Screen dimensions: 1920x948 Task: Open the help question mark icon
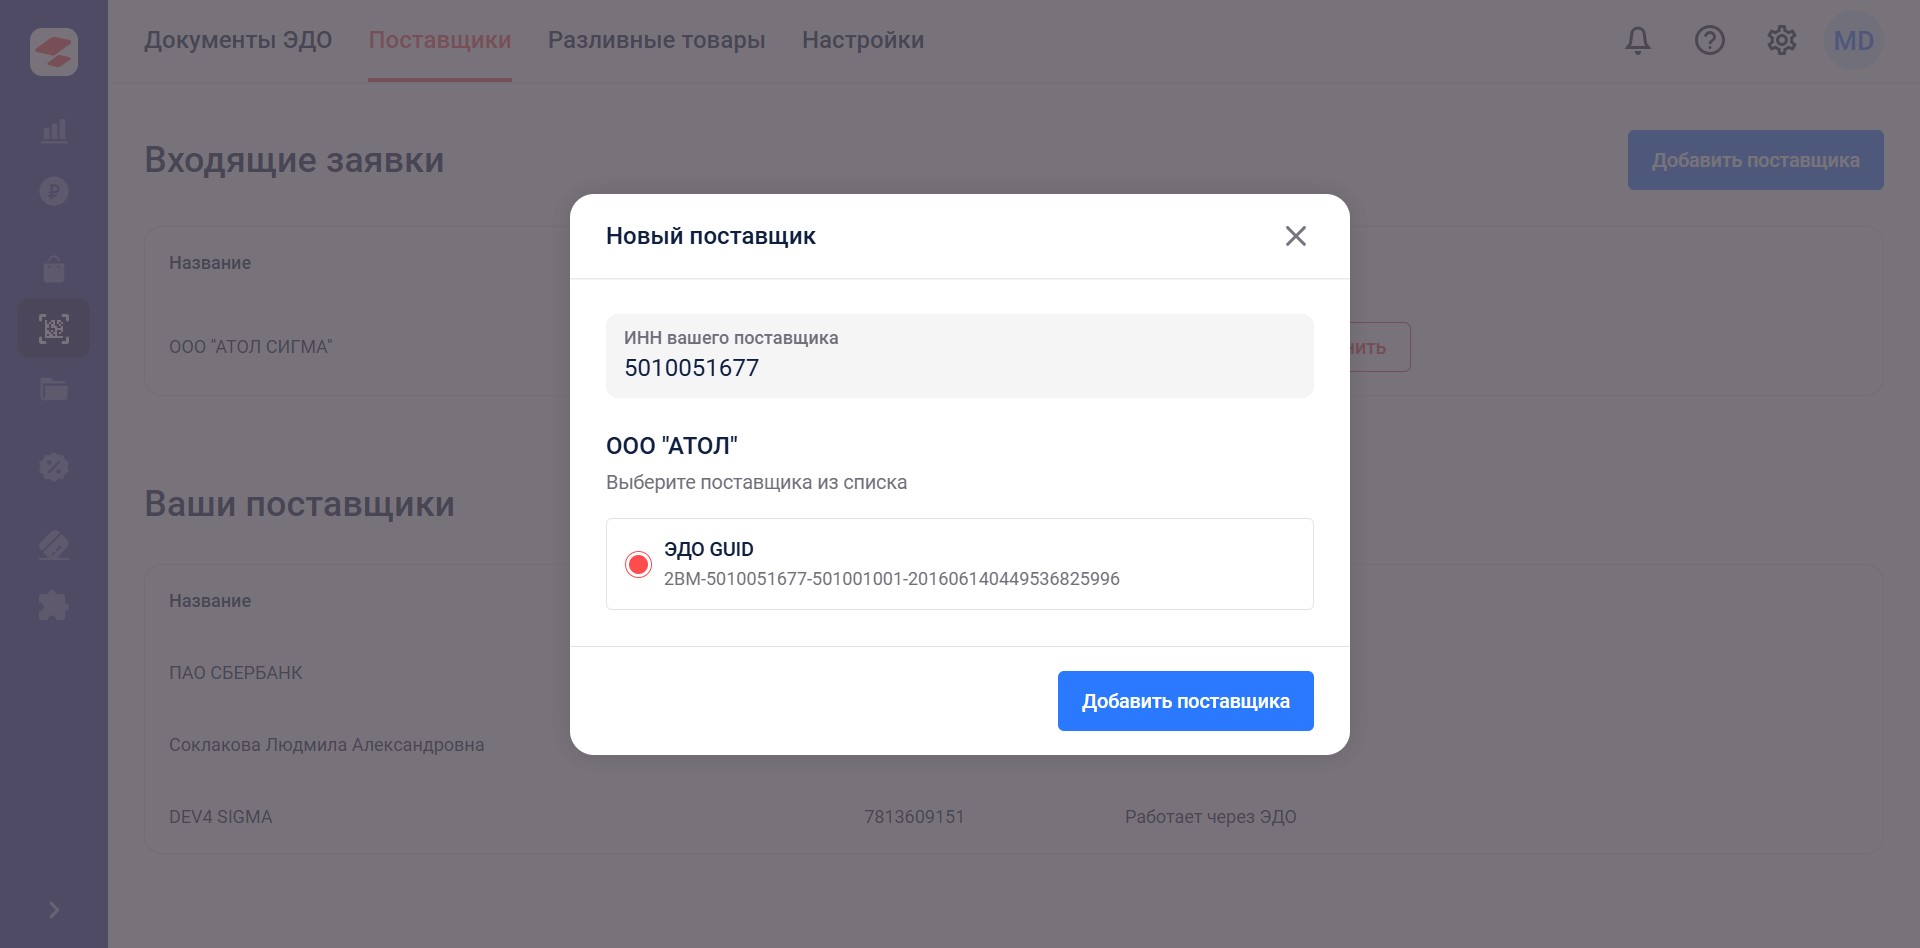(x=1709, y=41)
